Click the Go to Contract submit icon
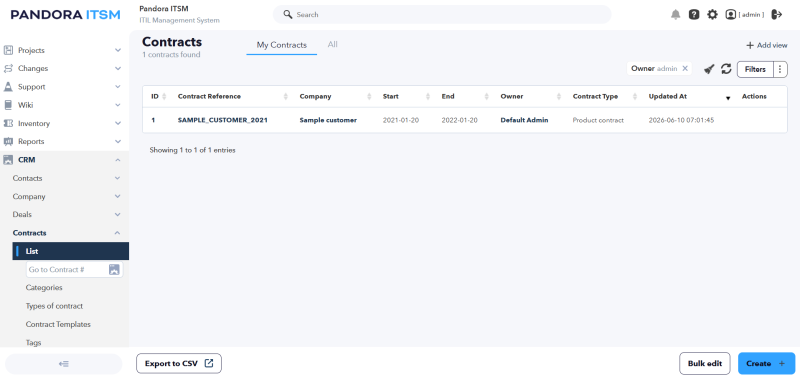The width and height of the screenshot is (800, 377). pyautogui.click(x=114, y=269)
